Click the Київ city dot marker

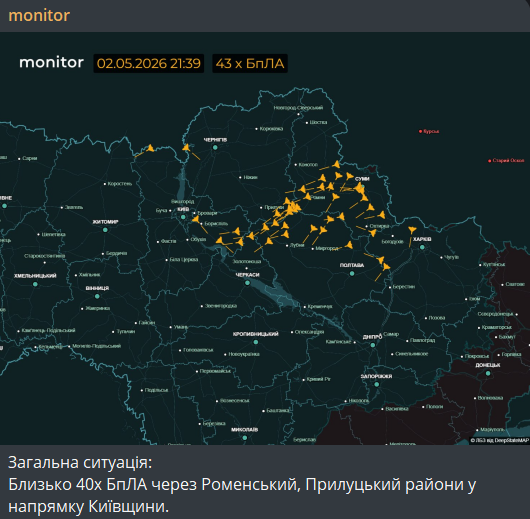coord(183,217)
